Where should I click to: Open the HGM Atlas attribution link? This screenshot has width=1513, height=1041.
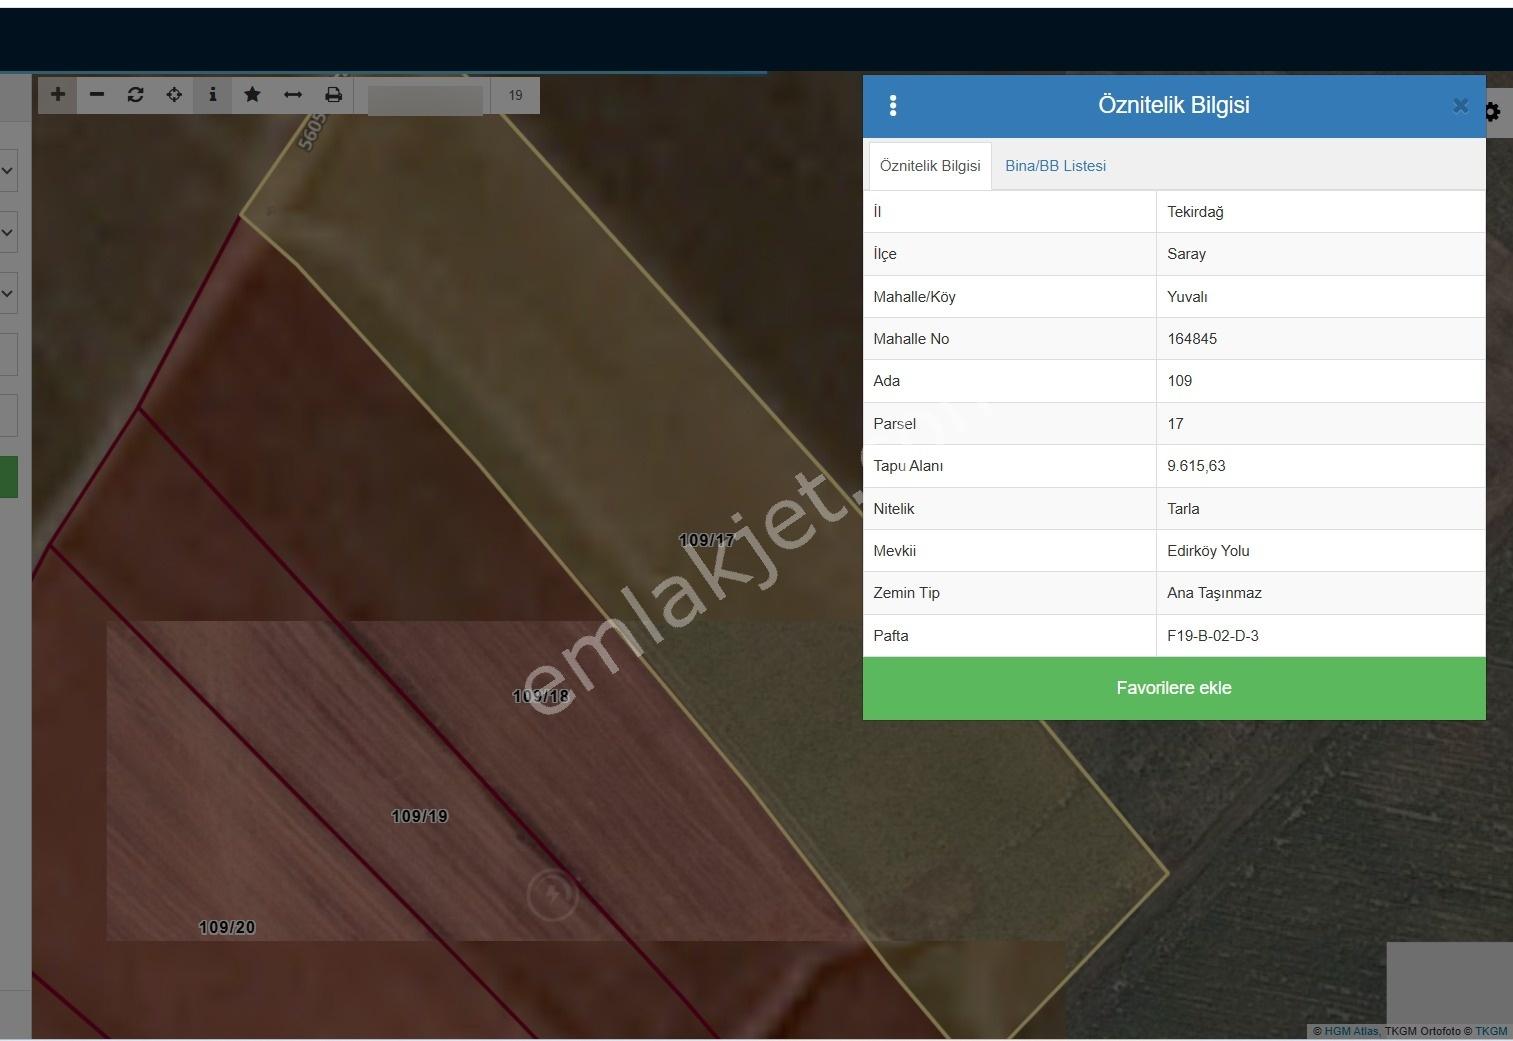click(1351, 1031)
